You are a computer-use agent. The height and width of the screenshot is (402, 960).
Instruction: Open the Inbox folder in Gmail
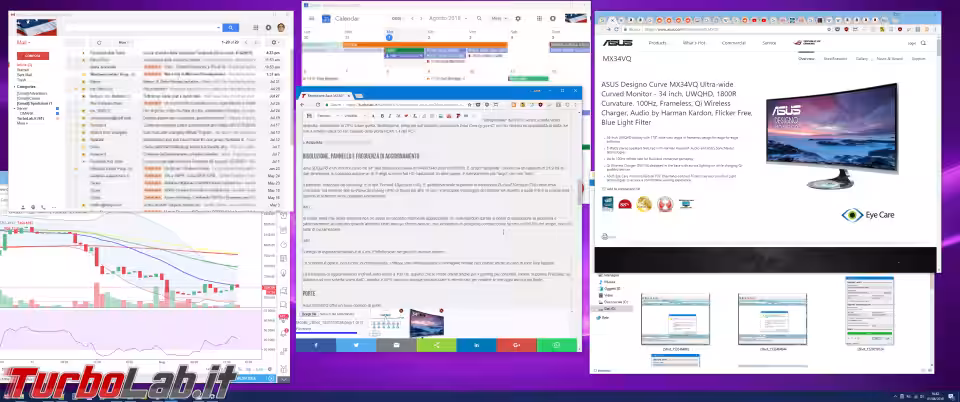click(x=24, y=65)
